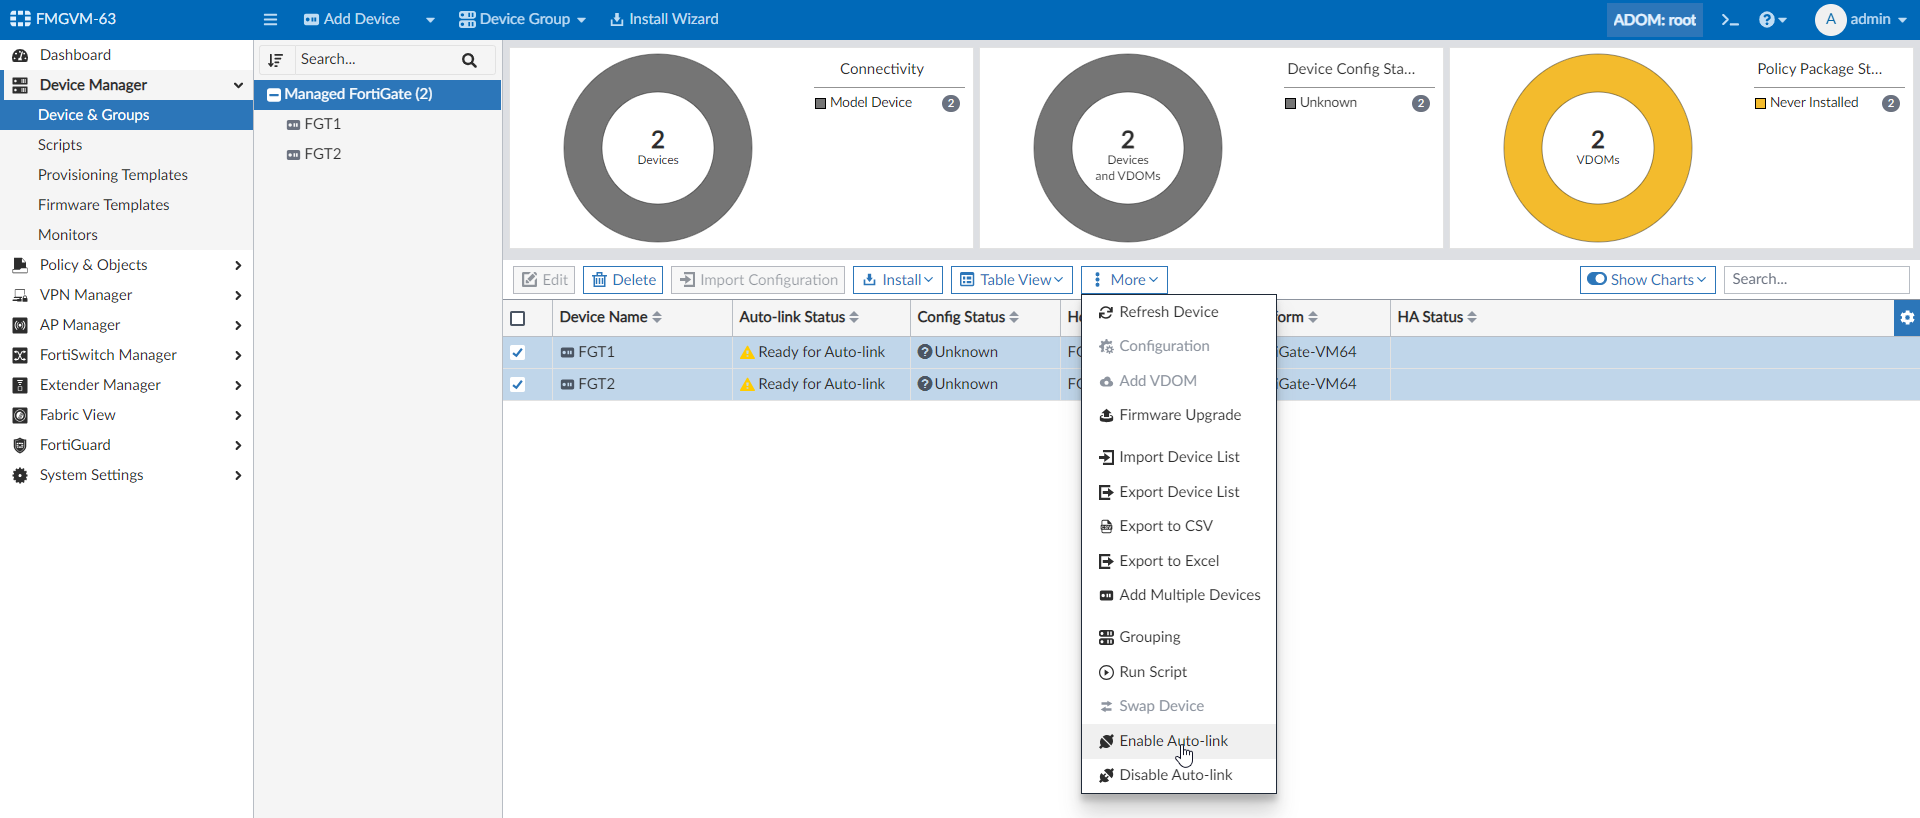Uncheck the FGT2 row checkbox

tap(517, 384)
